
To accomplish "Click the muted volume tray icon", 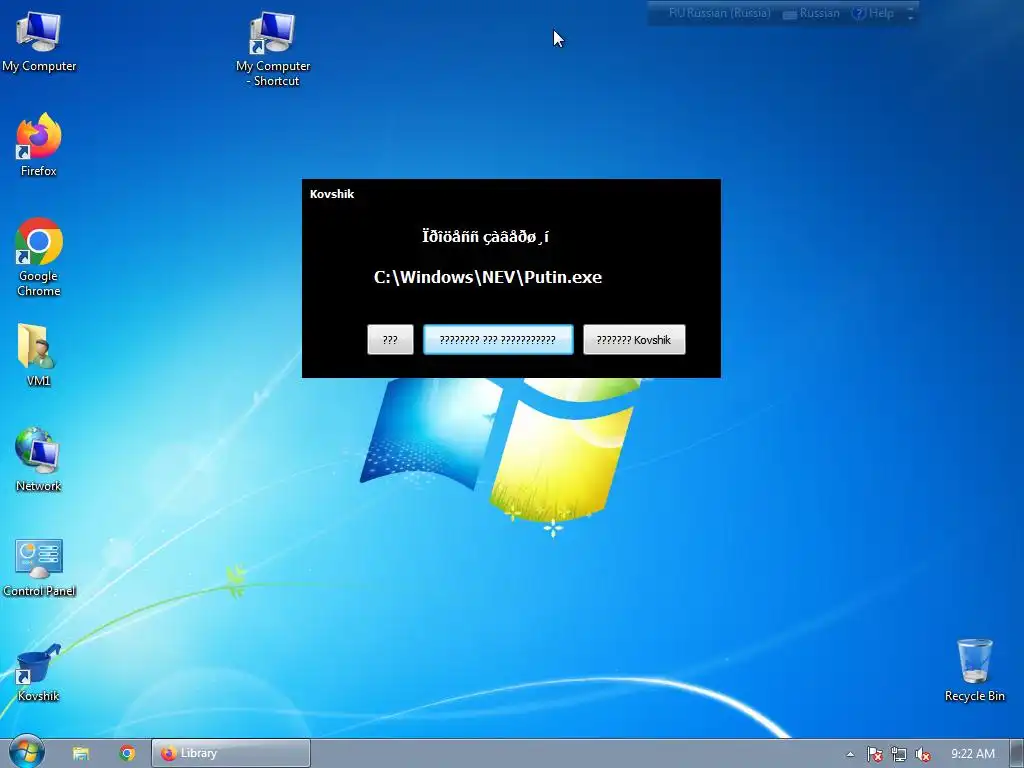I will (x=922, y=754).
